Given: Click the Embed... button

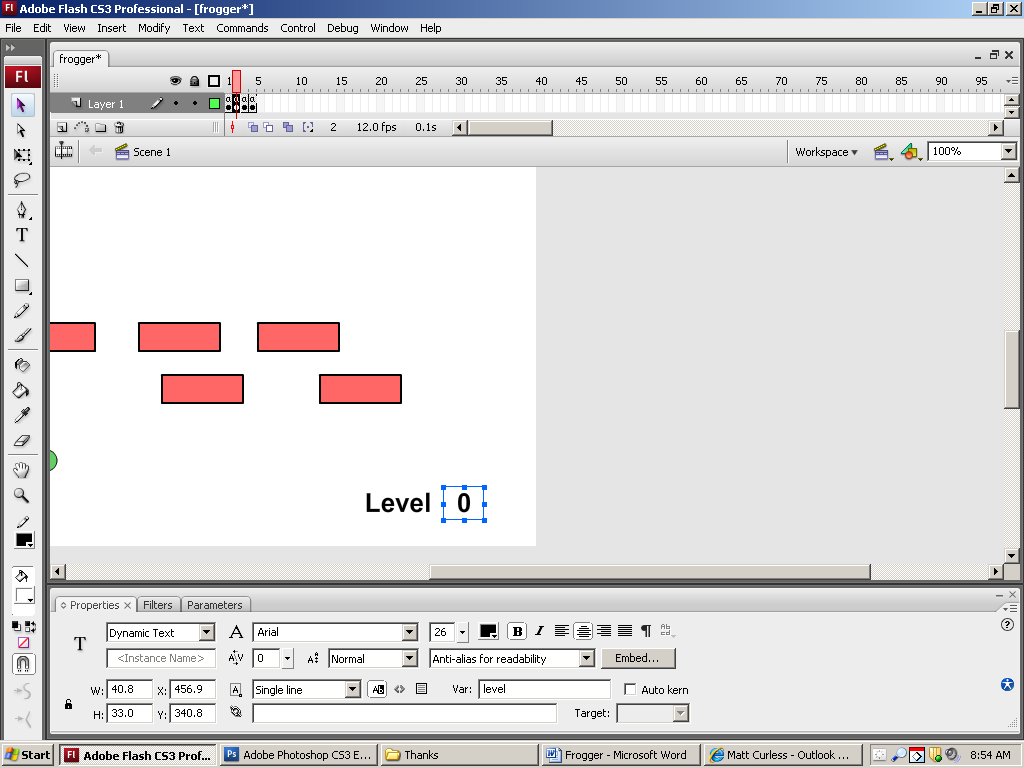Looking at the screenshot, I should point(638,658).
